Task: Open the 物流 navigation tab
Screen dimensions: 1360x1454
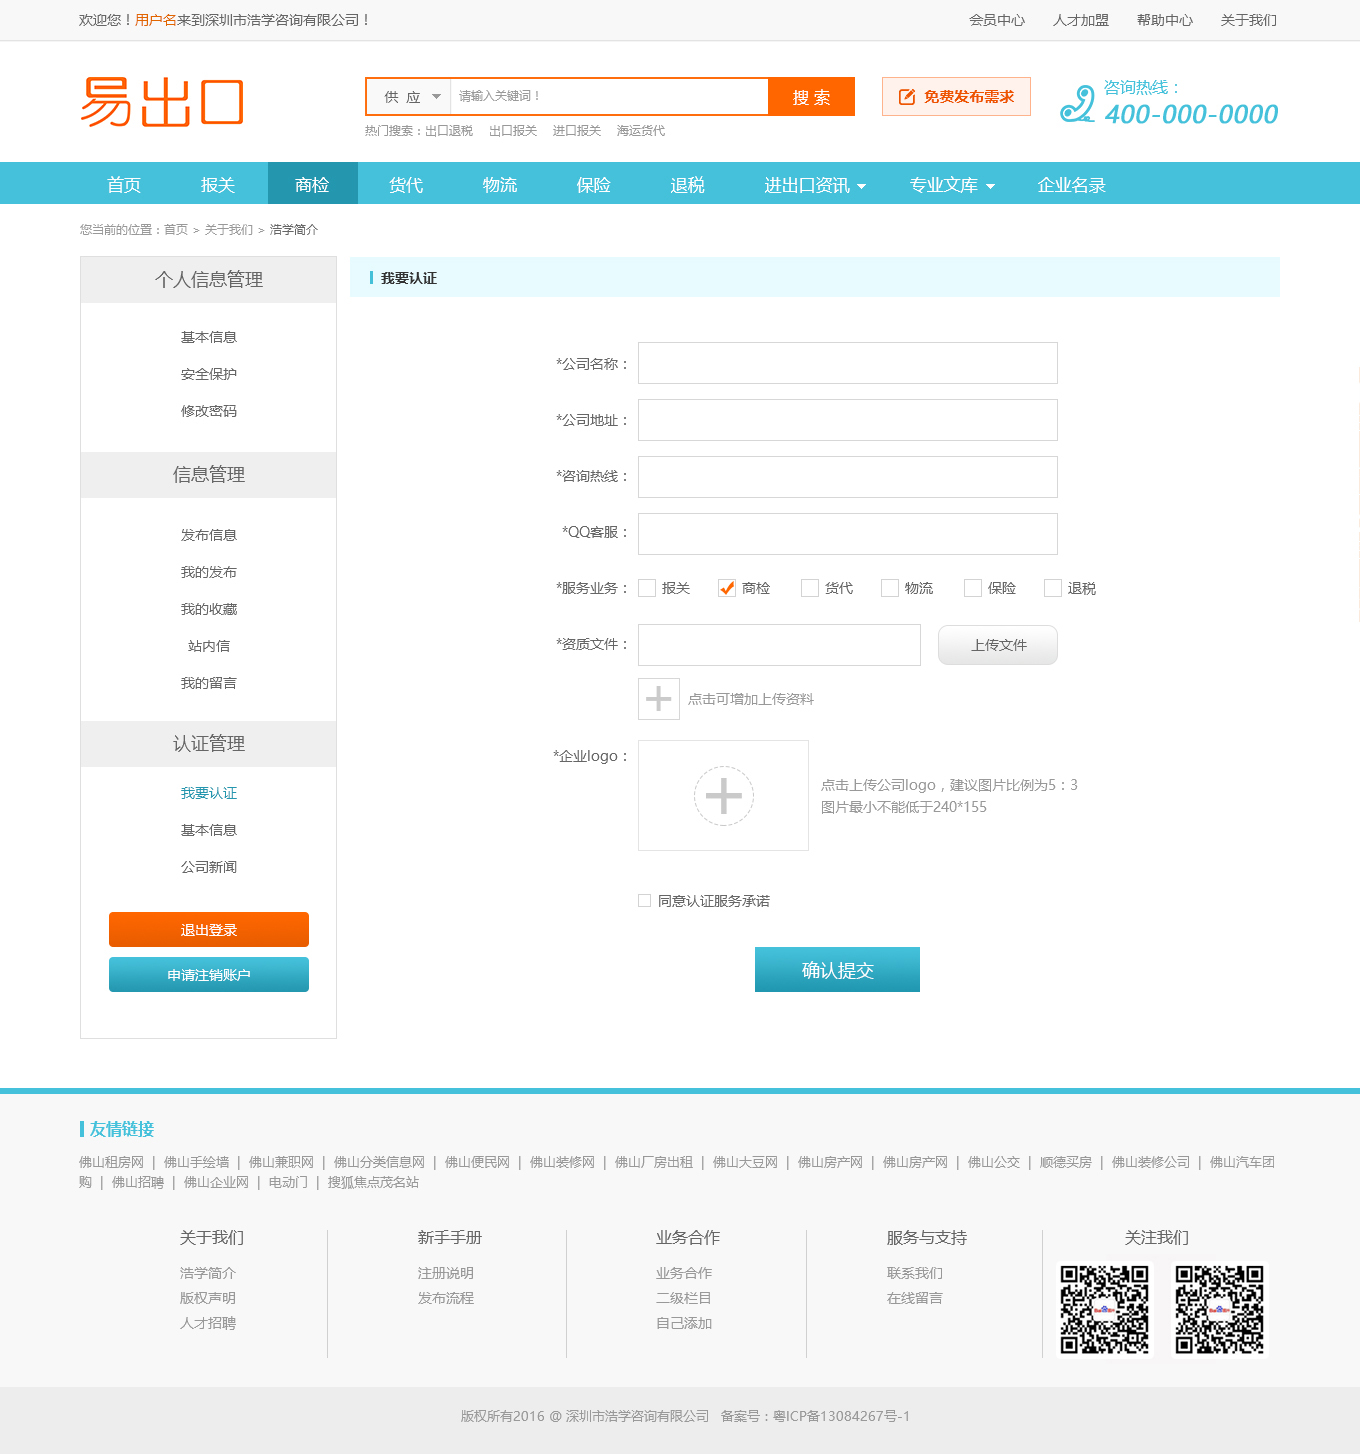Action: pyautogui.click(x=500, y=185)
